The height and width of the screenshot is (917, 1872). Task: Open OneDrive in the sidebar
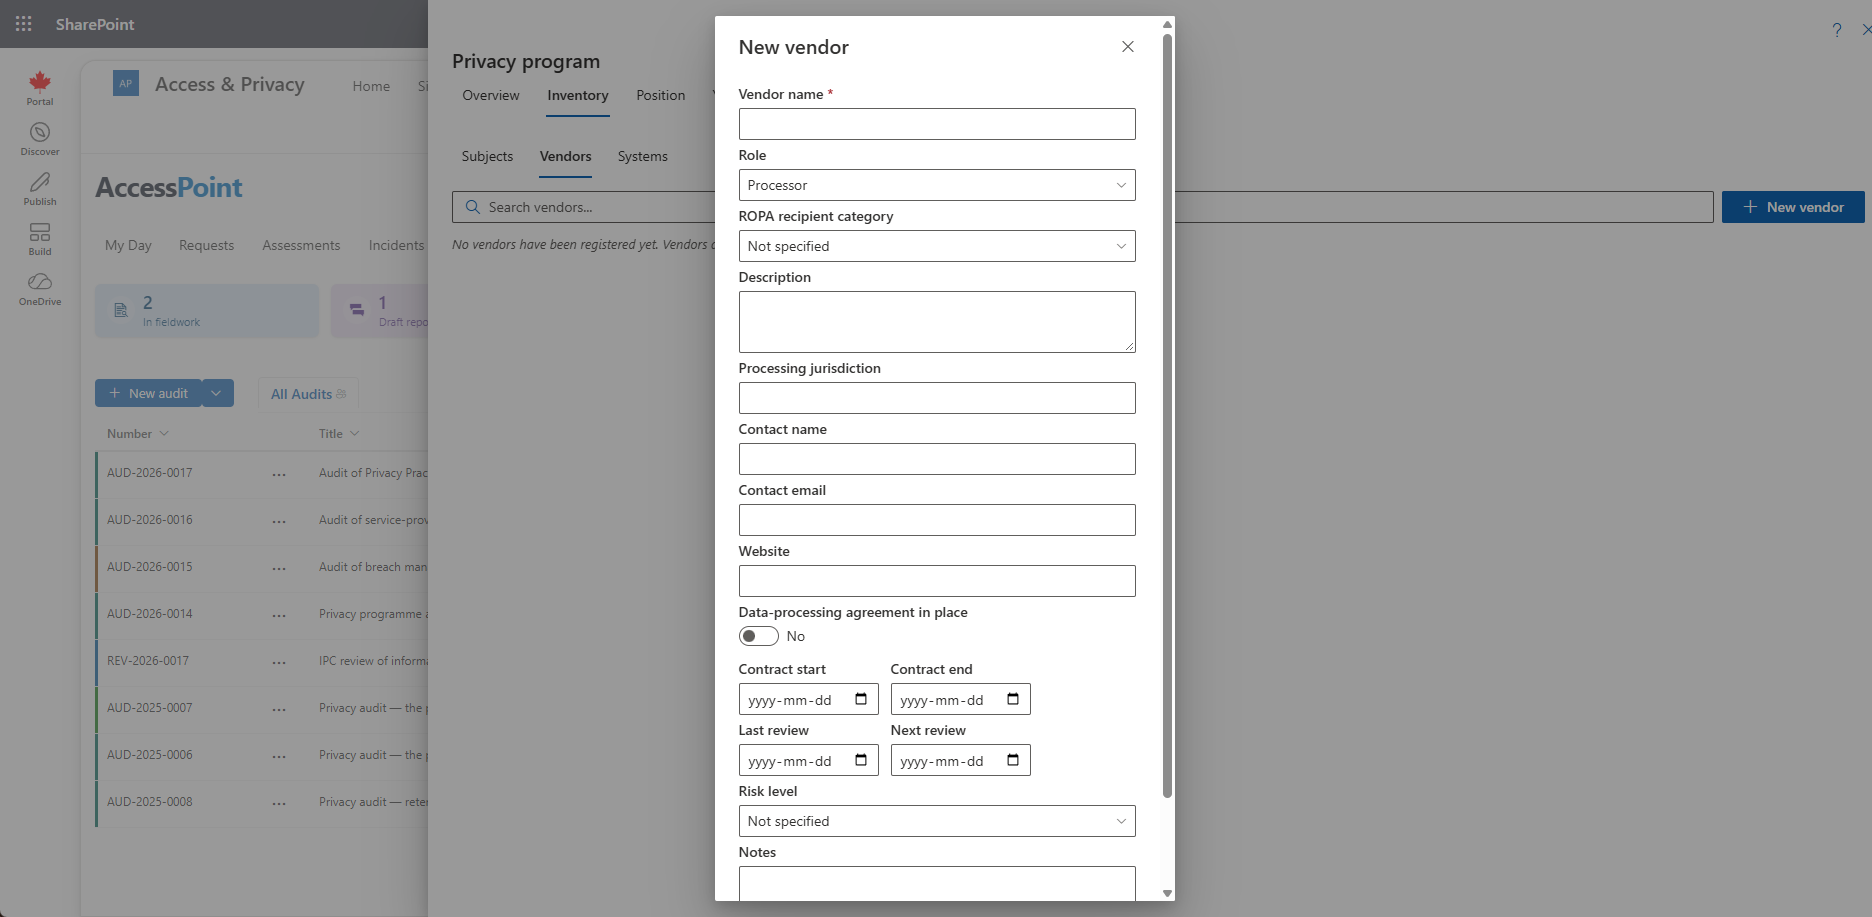[40, 289]
